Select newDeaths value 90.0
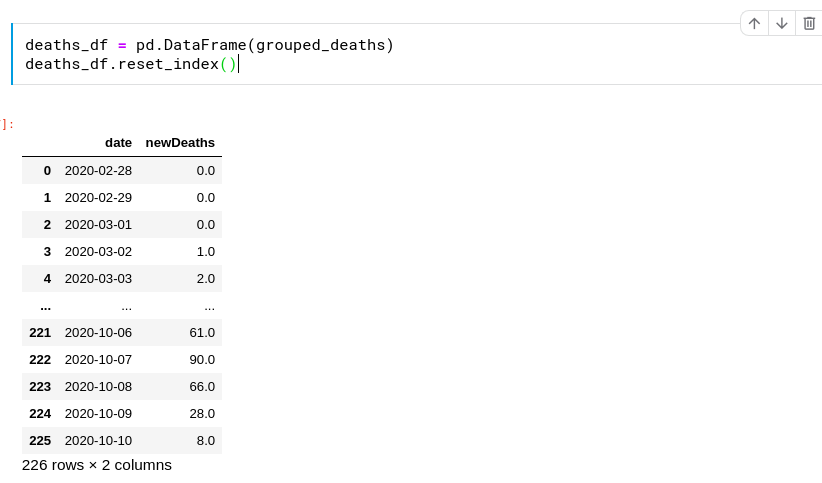The image size is (822, 483). click(x=202, y=360)
